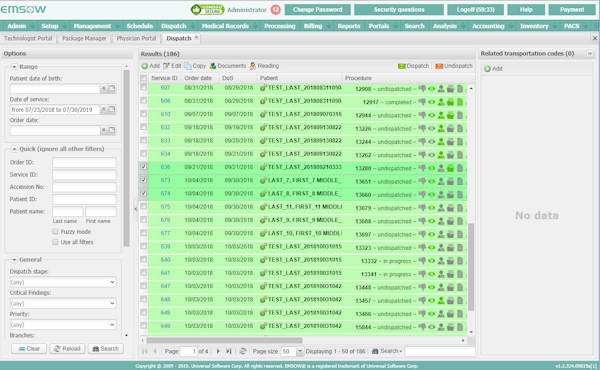Open the Medical Records menu

tap(225, 26)
